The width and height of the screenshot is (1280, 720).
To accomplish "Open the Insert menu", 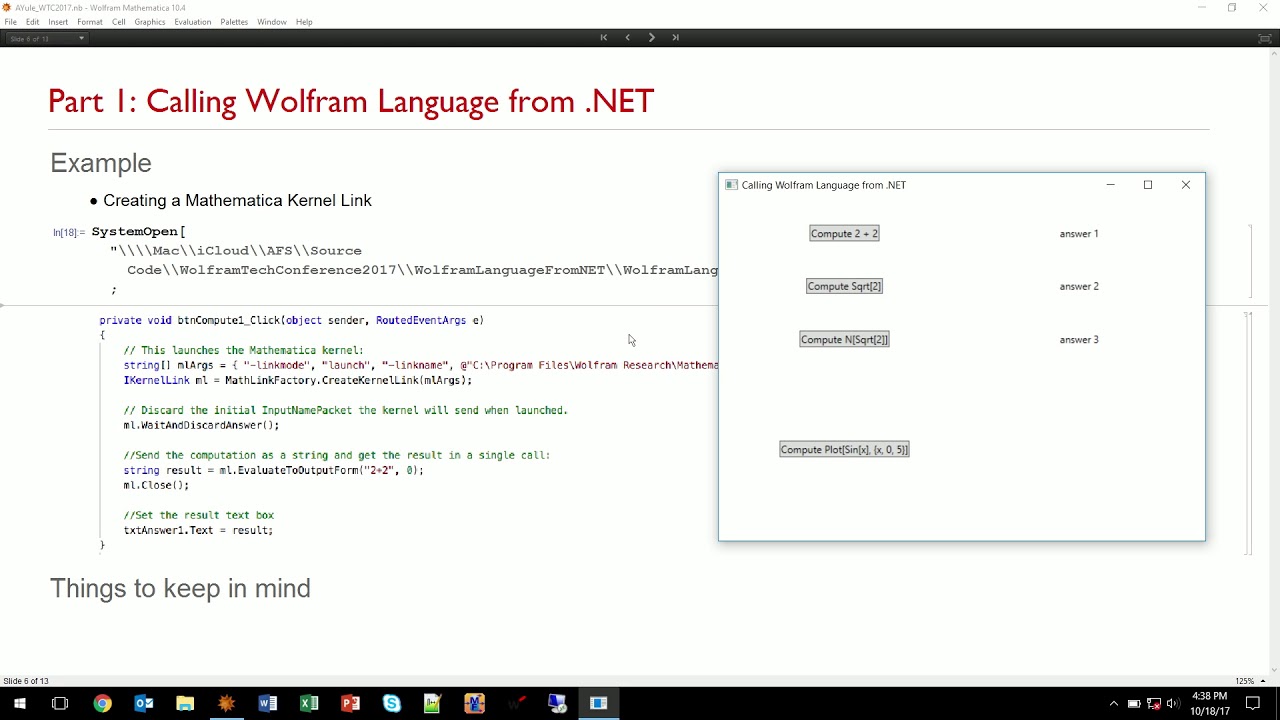I will [58, 22].
